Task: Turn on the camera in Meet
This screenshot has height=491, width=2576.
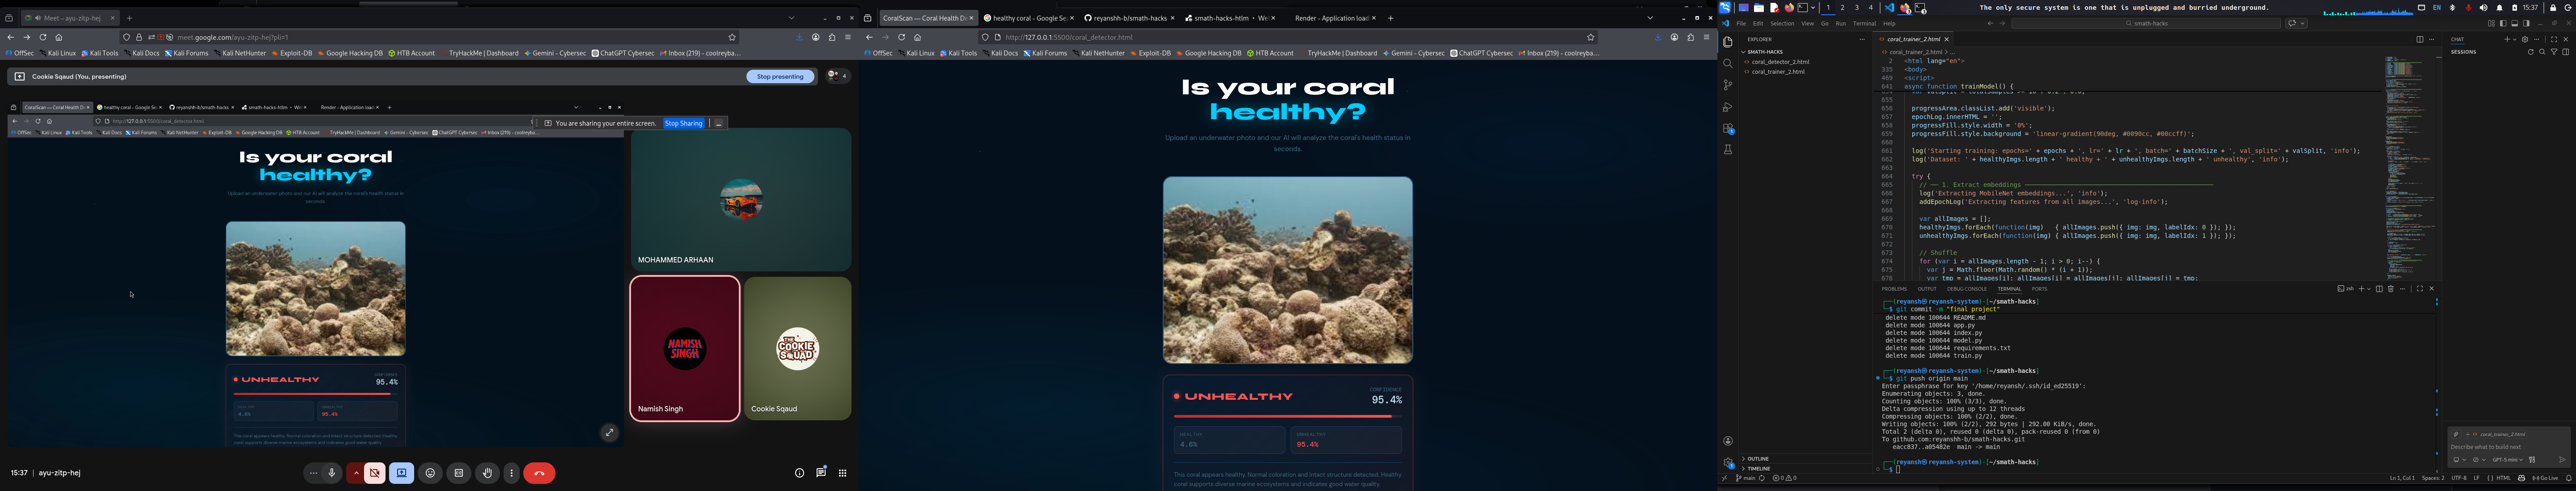Action: tap(375, 473)
